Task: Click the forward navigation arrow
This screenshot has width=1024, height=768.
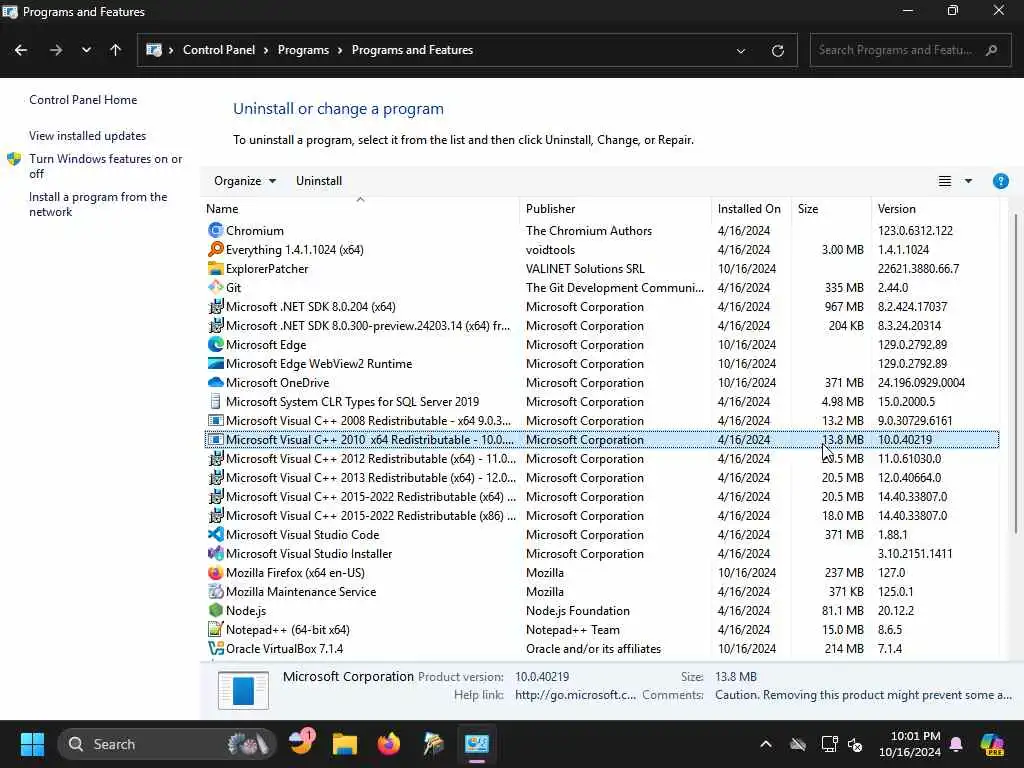Action: point(56,50)
